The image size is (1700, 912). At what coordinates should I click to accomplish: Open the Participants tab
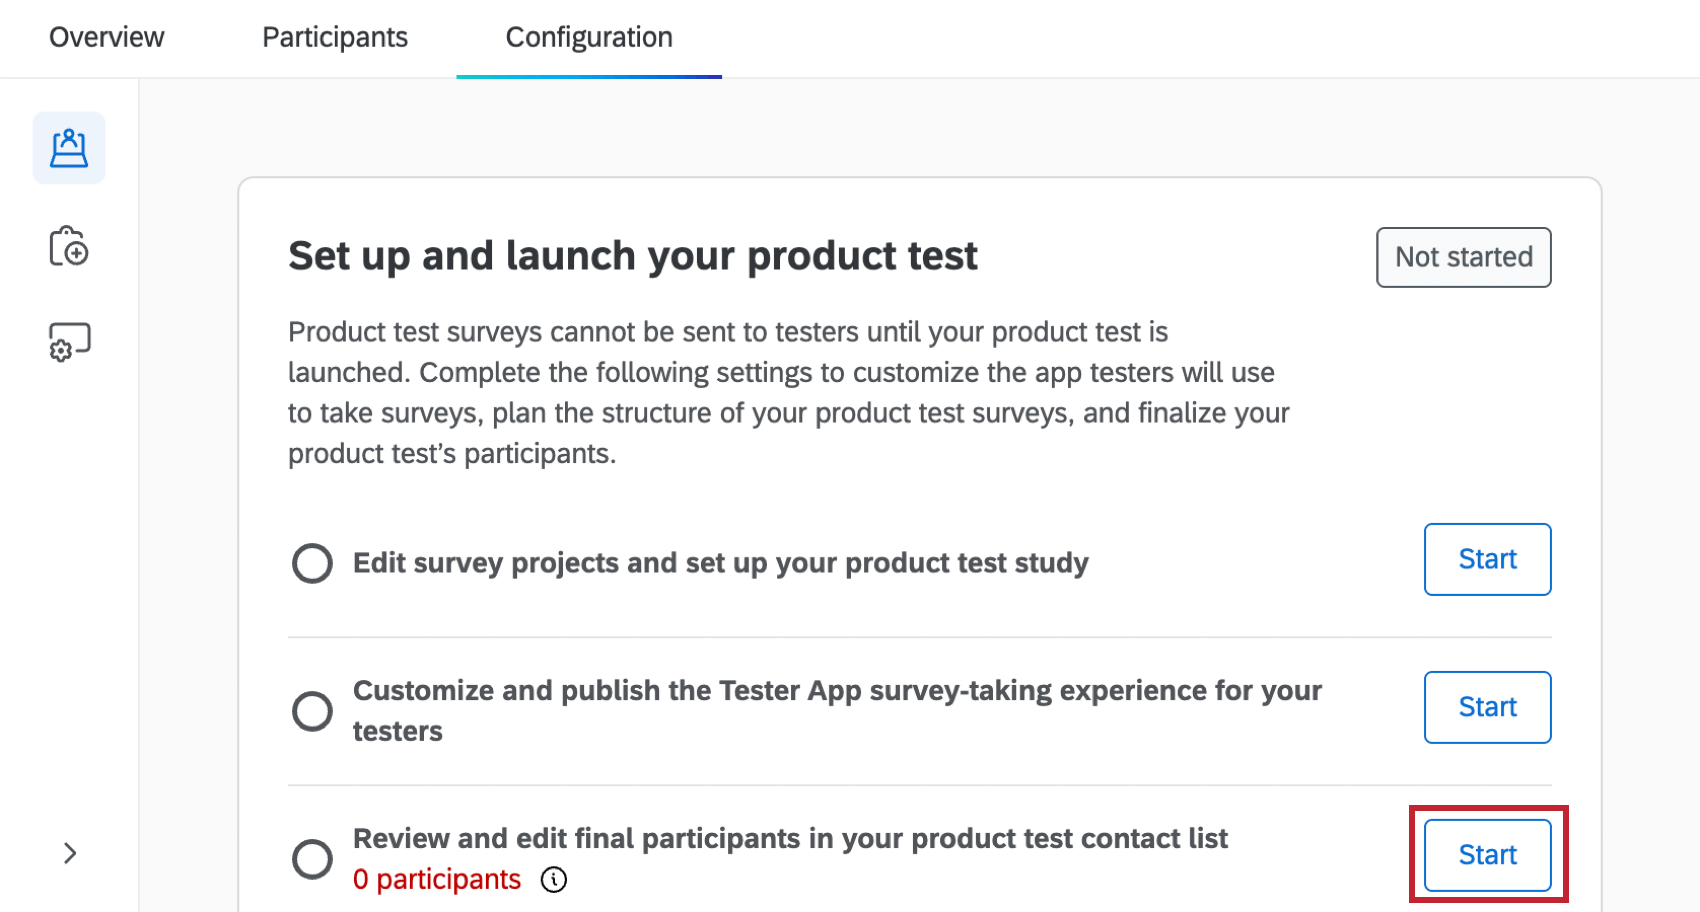[x=334, y=37]
